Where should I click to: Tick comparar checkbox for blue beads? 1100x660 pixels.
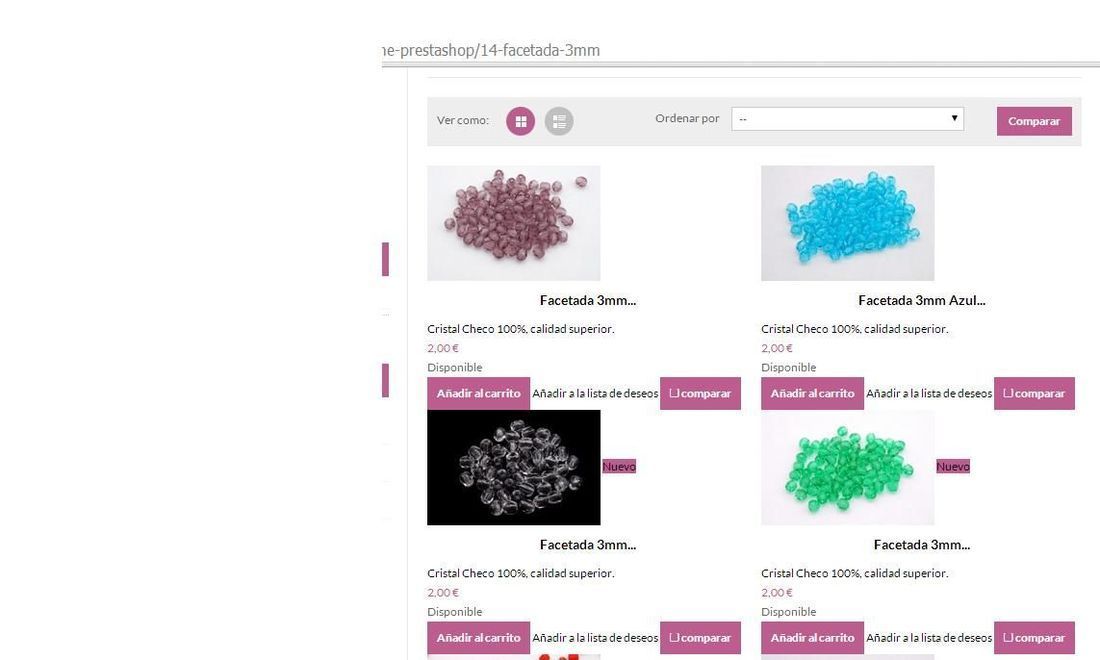click(x=1008, y=393)
